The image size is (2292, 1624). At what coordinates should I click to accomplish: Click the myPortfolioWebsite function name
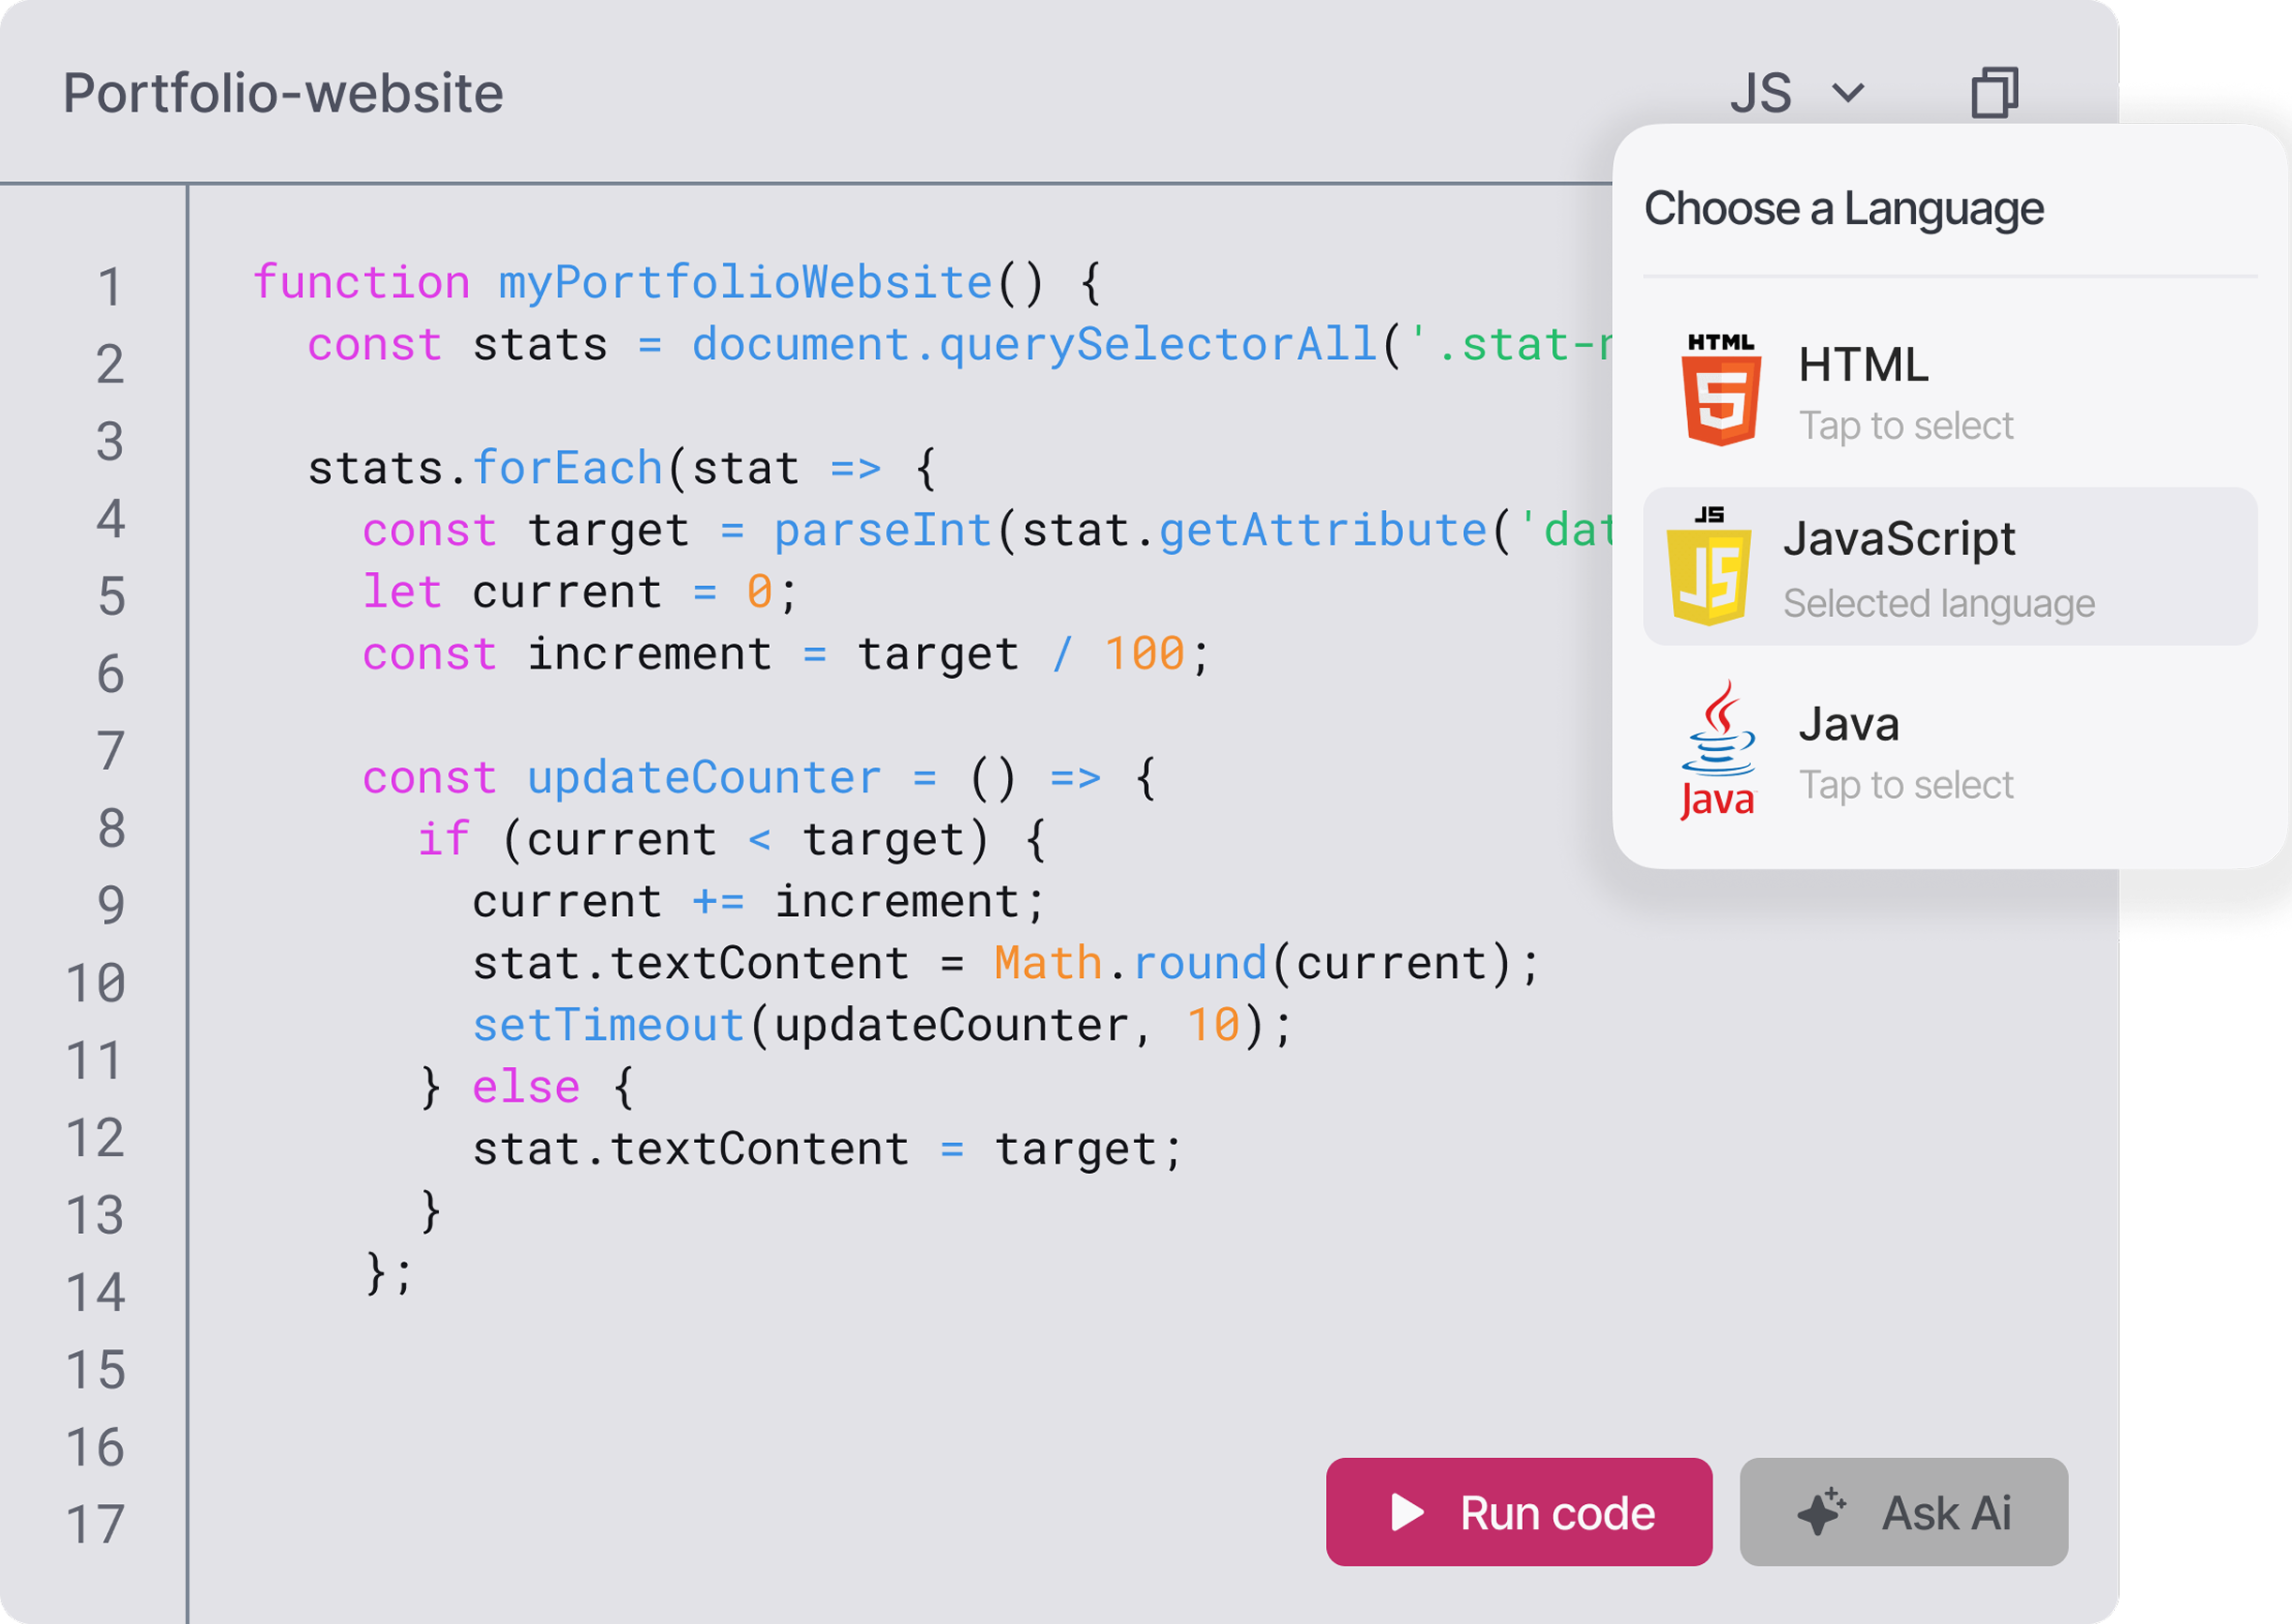[x=745, y=282]
